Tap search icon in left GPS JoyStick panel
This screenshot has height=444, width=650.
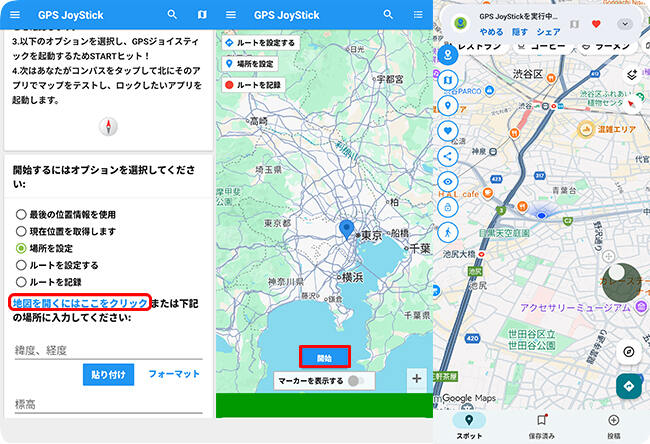[172, 15]
